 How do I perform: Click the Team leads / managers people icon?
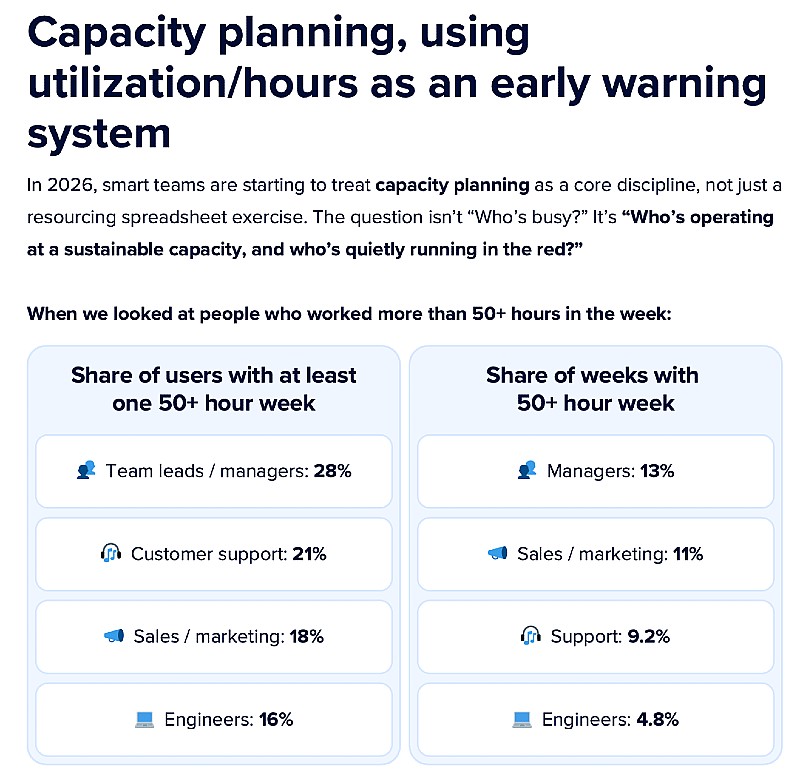pyautogui.click(x=85, y=470)
